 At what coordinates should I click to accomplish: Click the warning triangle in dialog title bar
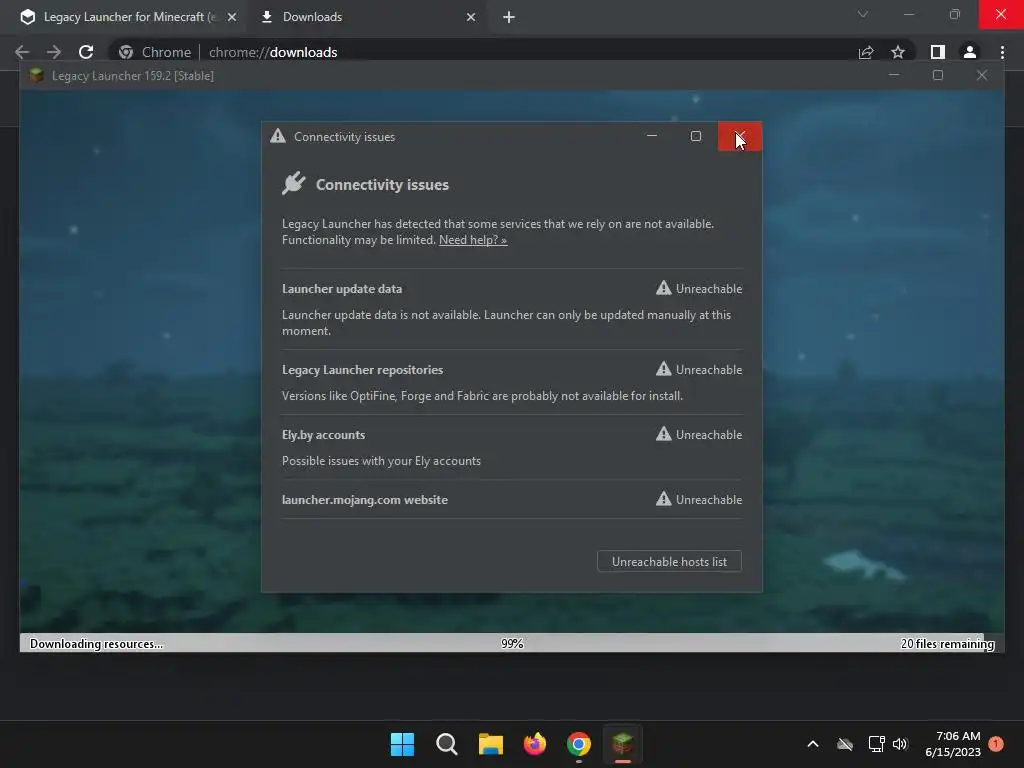point(278,136)
